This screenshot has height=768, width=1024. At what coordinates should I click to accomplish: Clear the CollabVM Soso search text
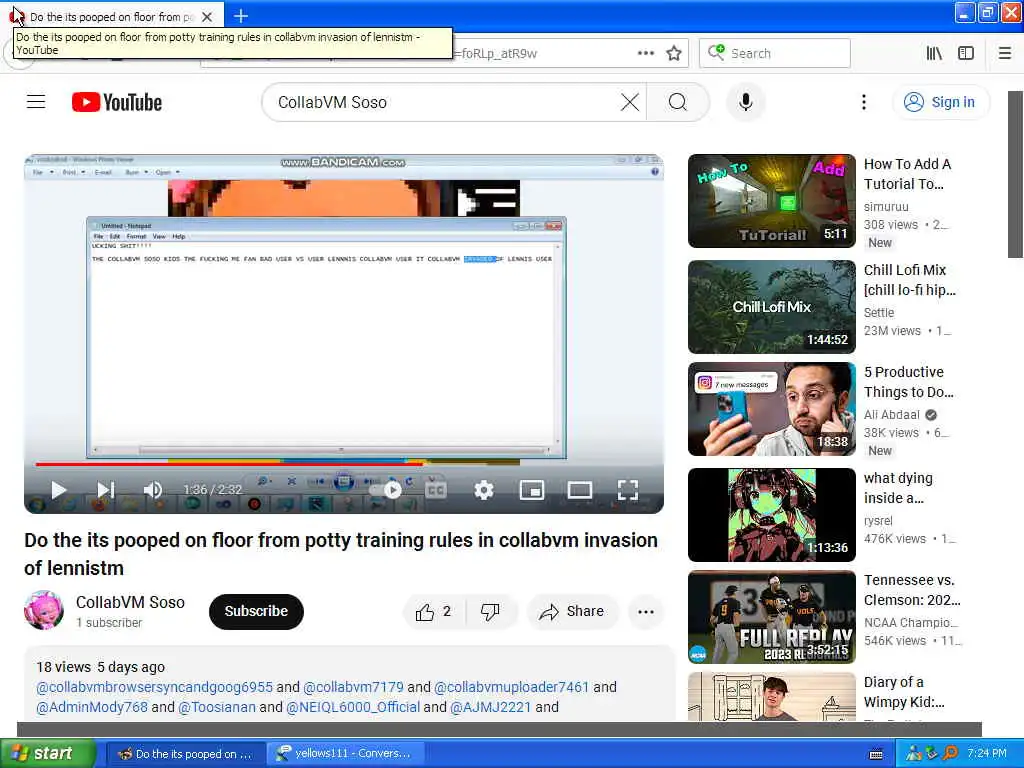click(630, 102)
